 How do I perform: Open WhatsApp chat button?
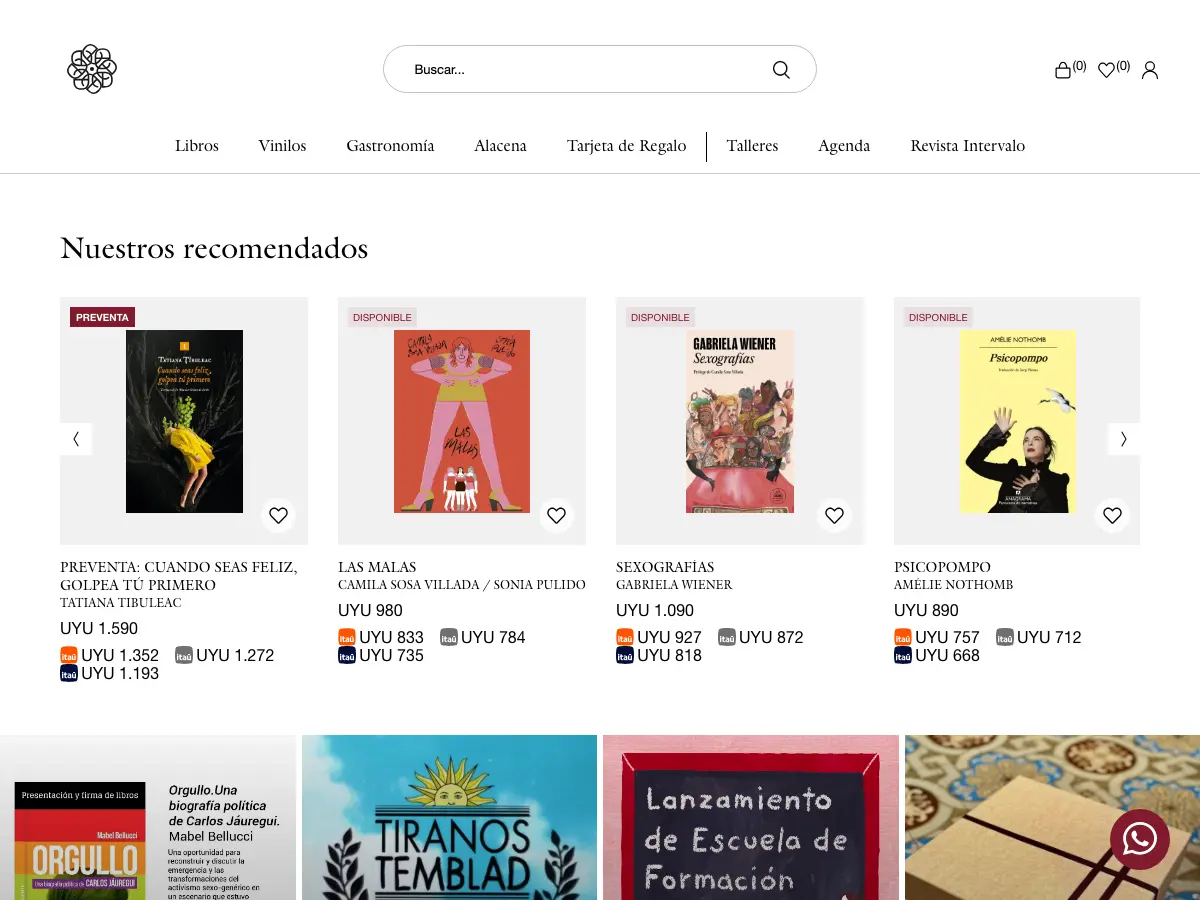[1140, 839]
